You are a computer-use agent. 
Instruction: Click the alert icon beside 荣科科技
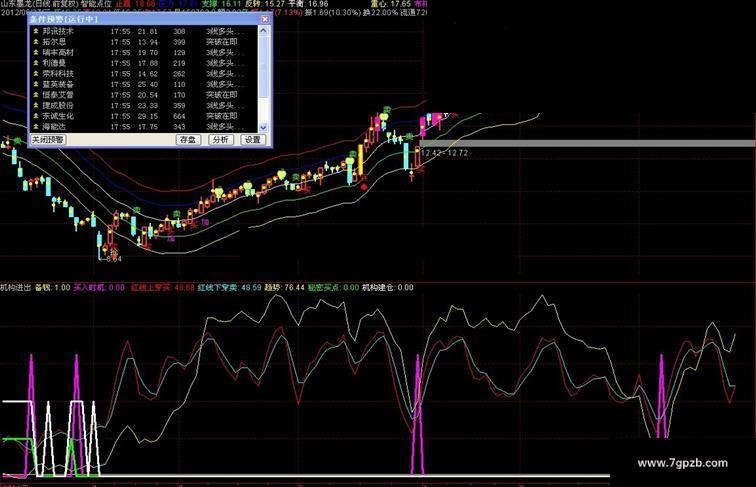(36, 74)
